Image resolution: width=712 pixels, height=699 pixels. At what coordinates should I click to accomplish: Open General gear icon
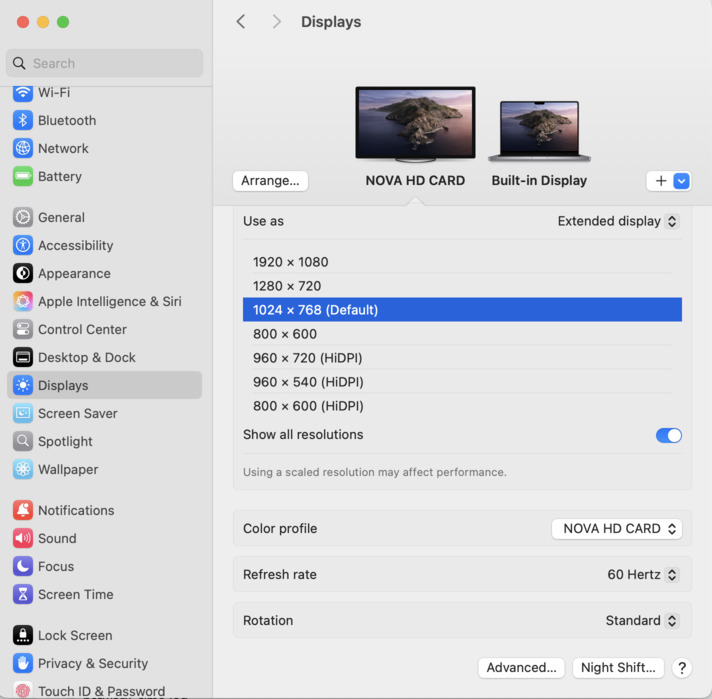[23, 217]
